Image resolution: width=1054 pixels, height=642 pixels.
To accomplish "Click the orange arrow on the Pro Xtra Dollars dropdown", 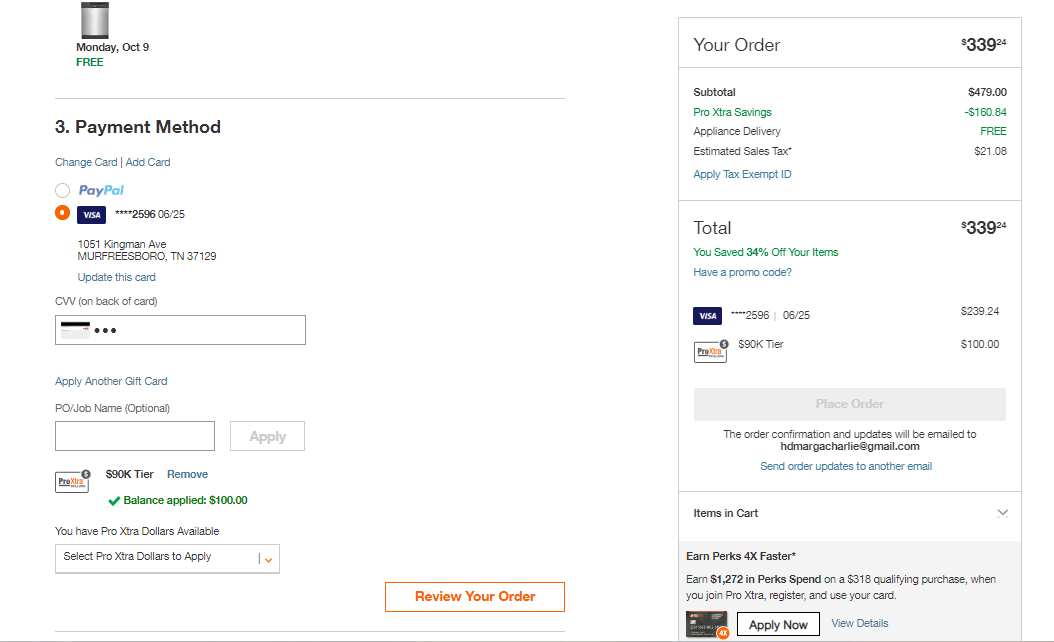I will pyautogui.click(x=269, y=560).
